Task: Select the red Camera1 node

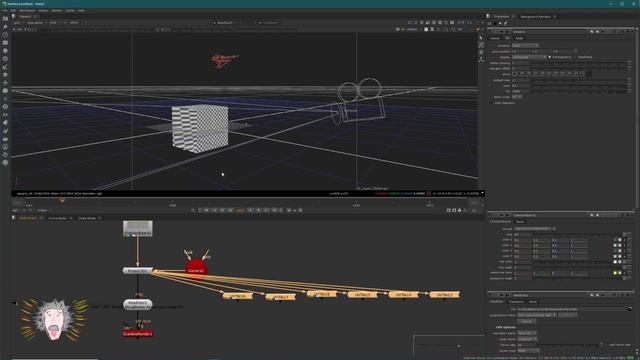Action: pos(196,268)
